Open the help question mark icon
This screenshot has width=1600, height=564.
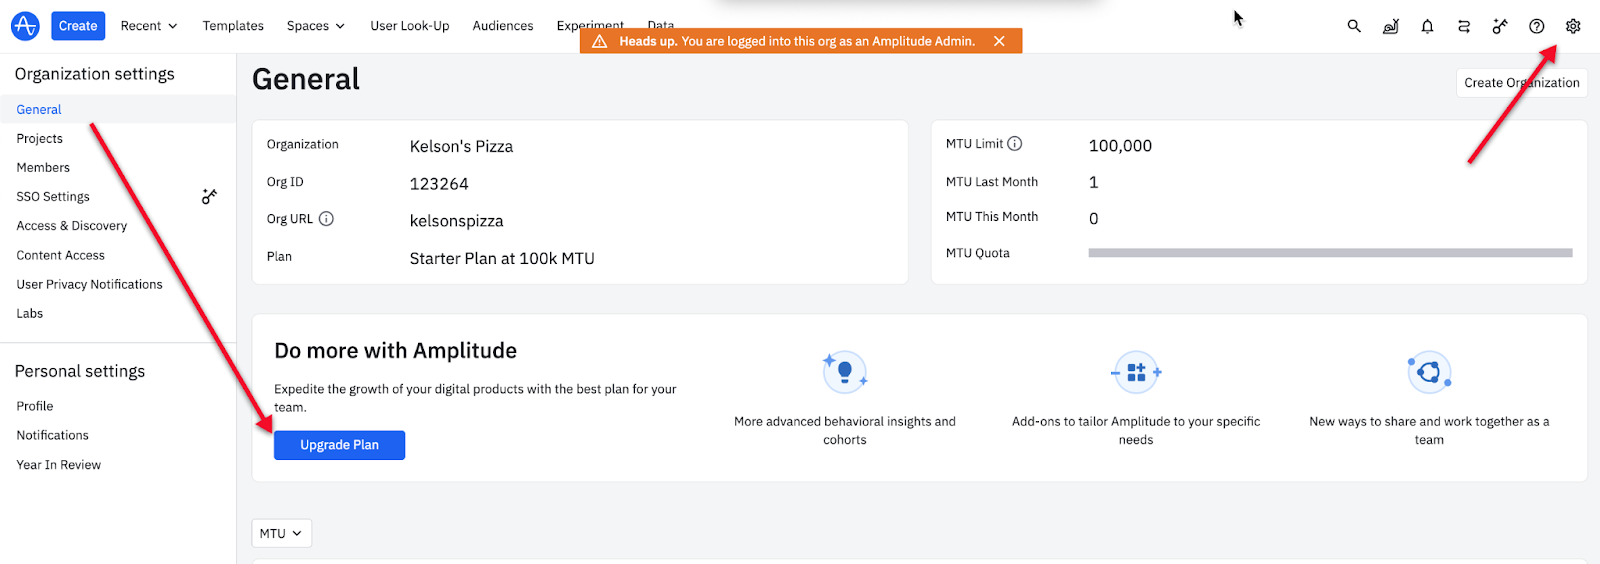coord(1537,26)
